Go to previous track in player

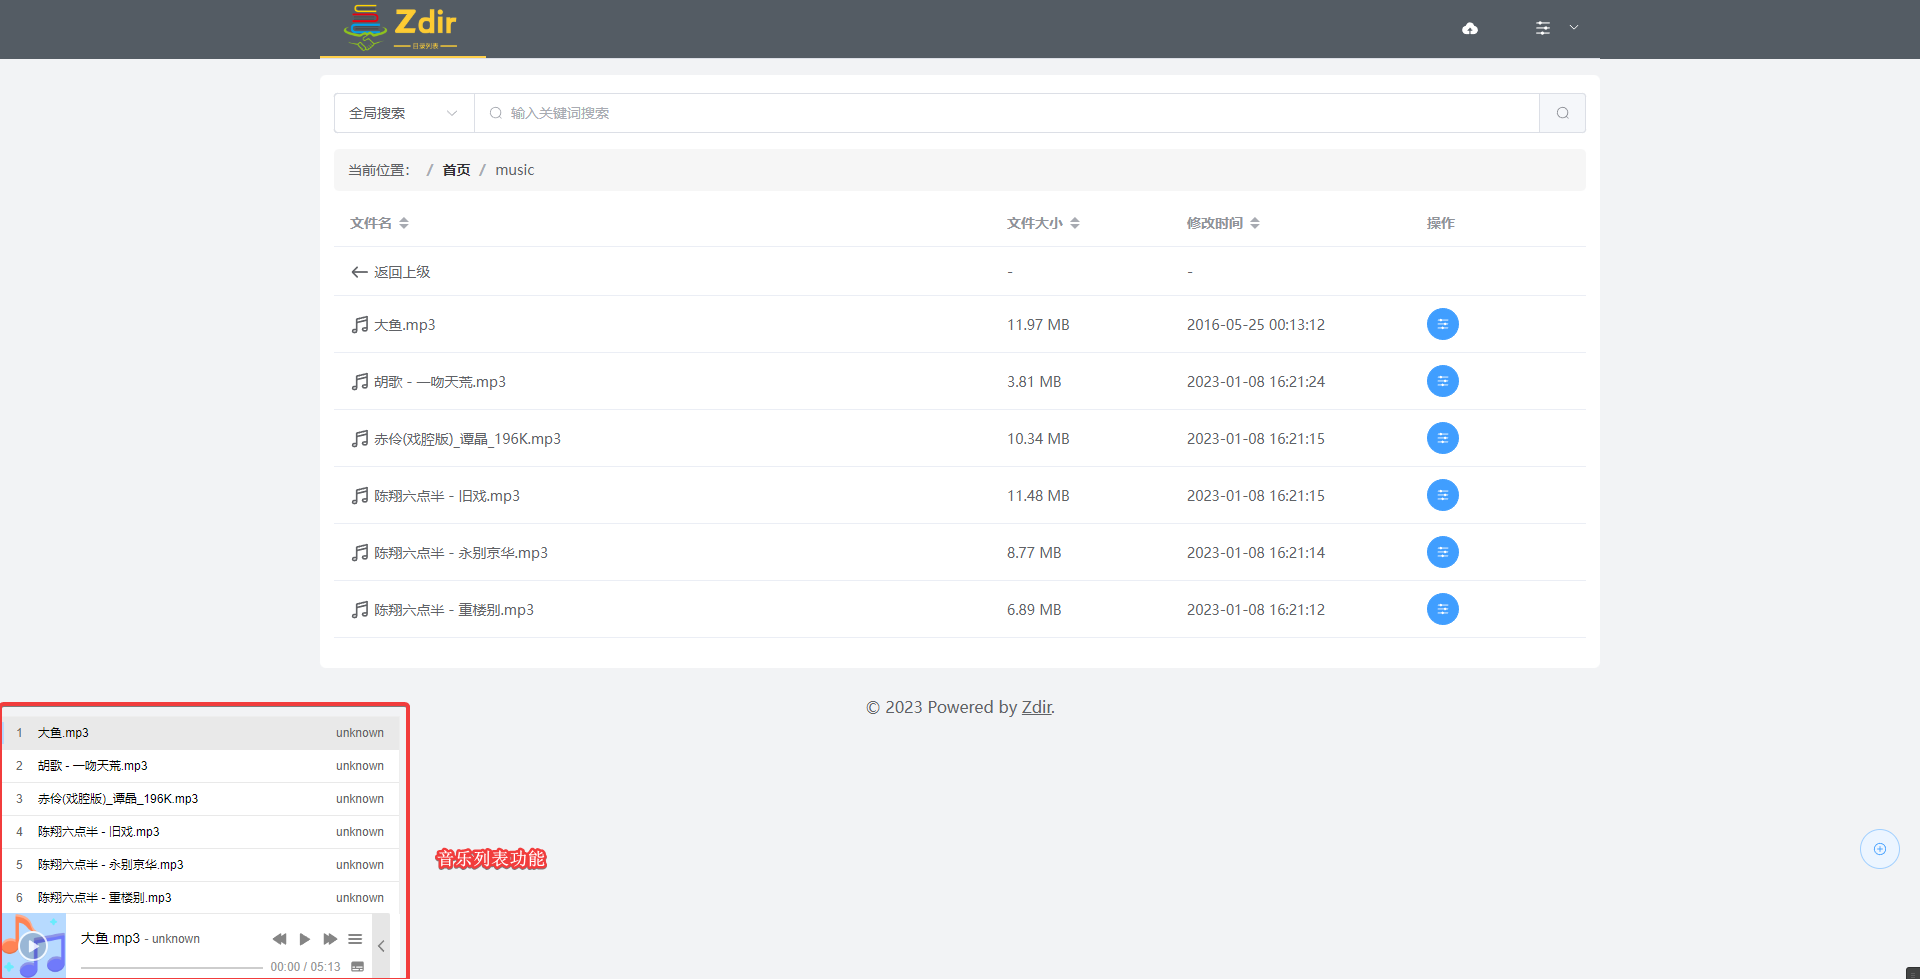[279, 939]
